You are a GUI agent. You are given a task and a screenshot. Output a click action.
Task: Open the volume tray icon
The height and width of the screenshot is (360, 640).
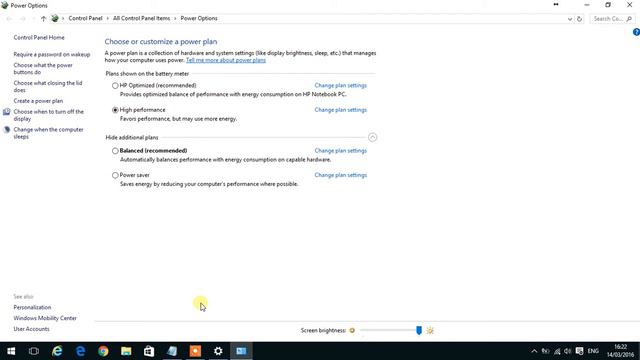pos(568,351)
